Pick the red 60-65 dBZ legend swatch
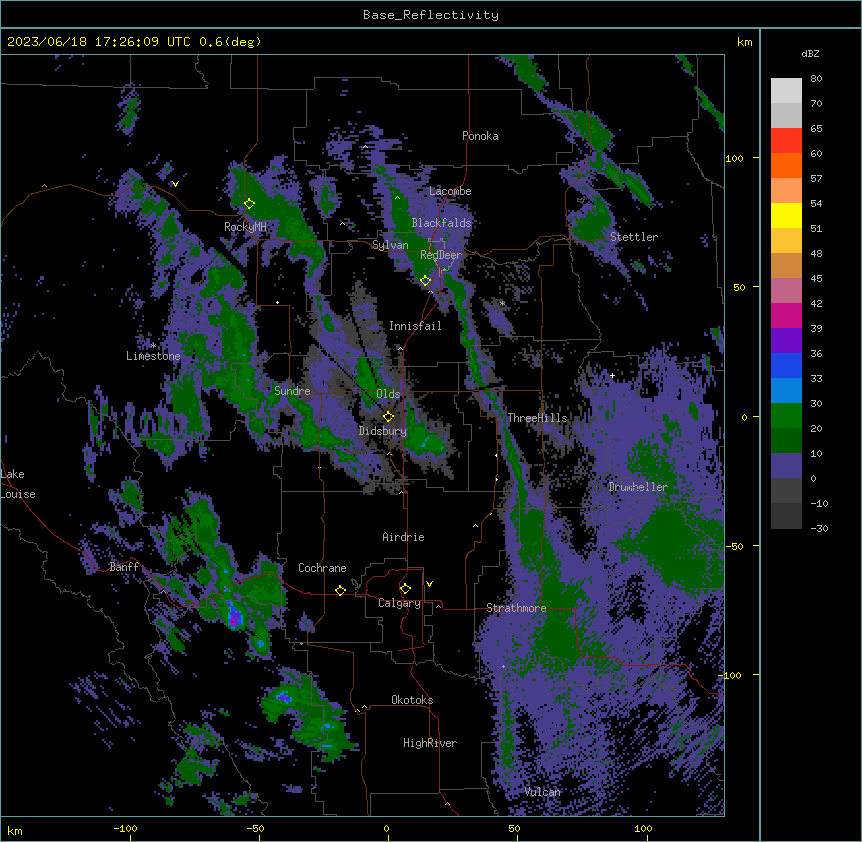This screenshot has height=842, width=862. [x=786, y=141]
